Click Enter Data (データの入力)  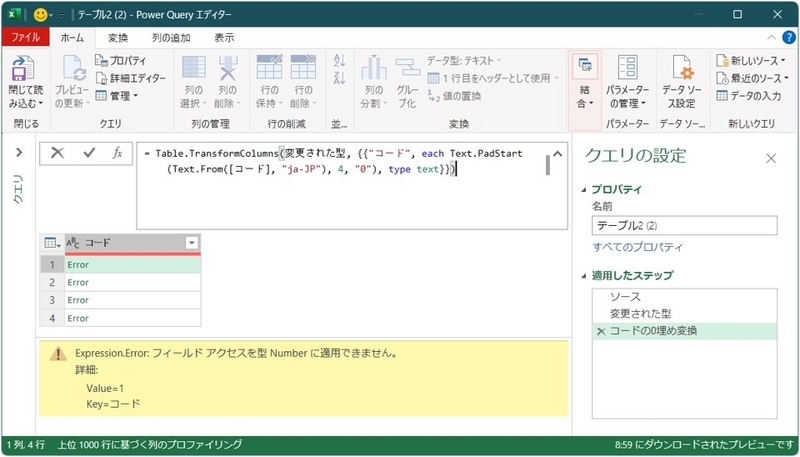click(748, 95)
